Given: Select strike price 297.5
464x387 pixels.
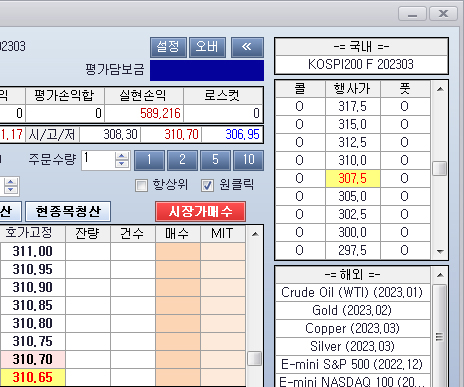Looking at the screenshot, I should (x=353, y=251).
